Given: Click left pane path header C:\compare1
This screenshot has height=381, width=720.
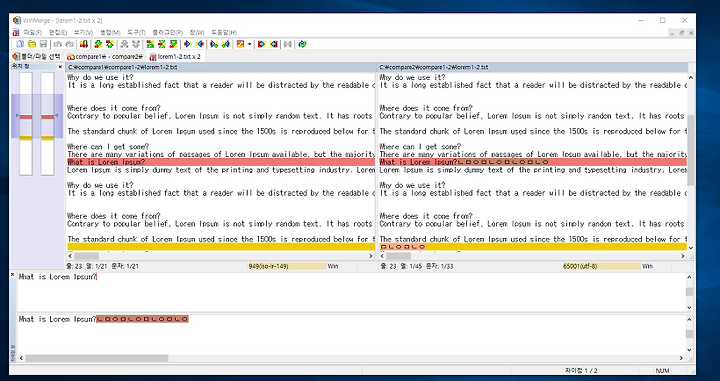Looking at the screenshot, I should (221, 67).
